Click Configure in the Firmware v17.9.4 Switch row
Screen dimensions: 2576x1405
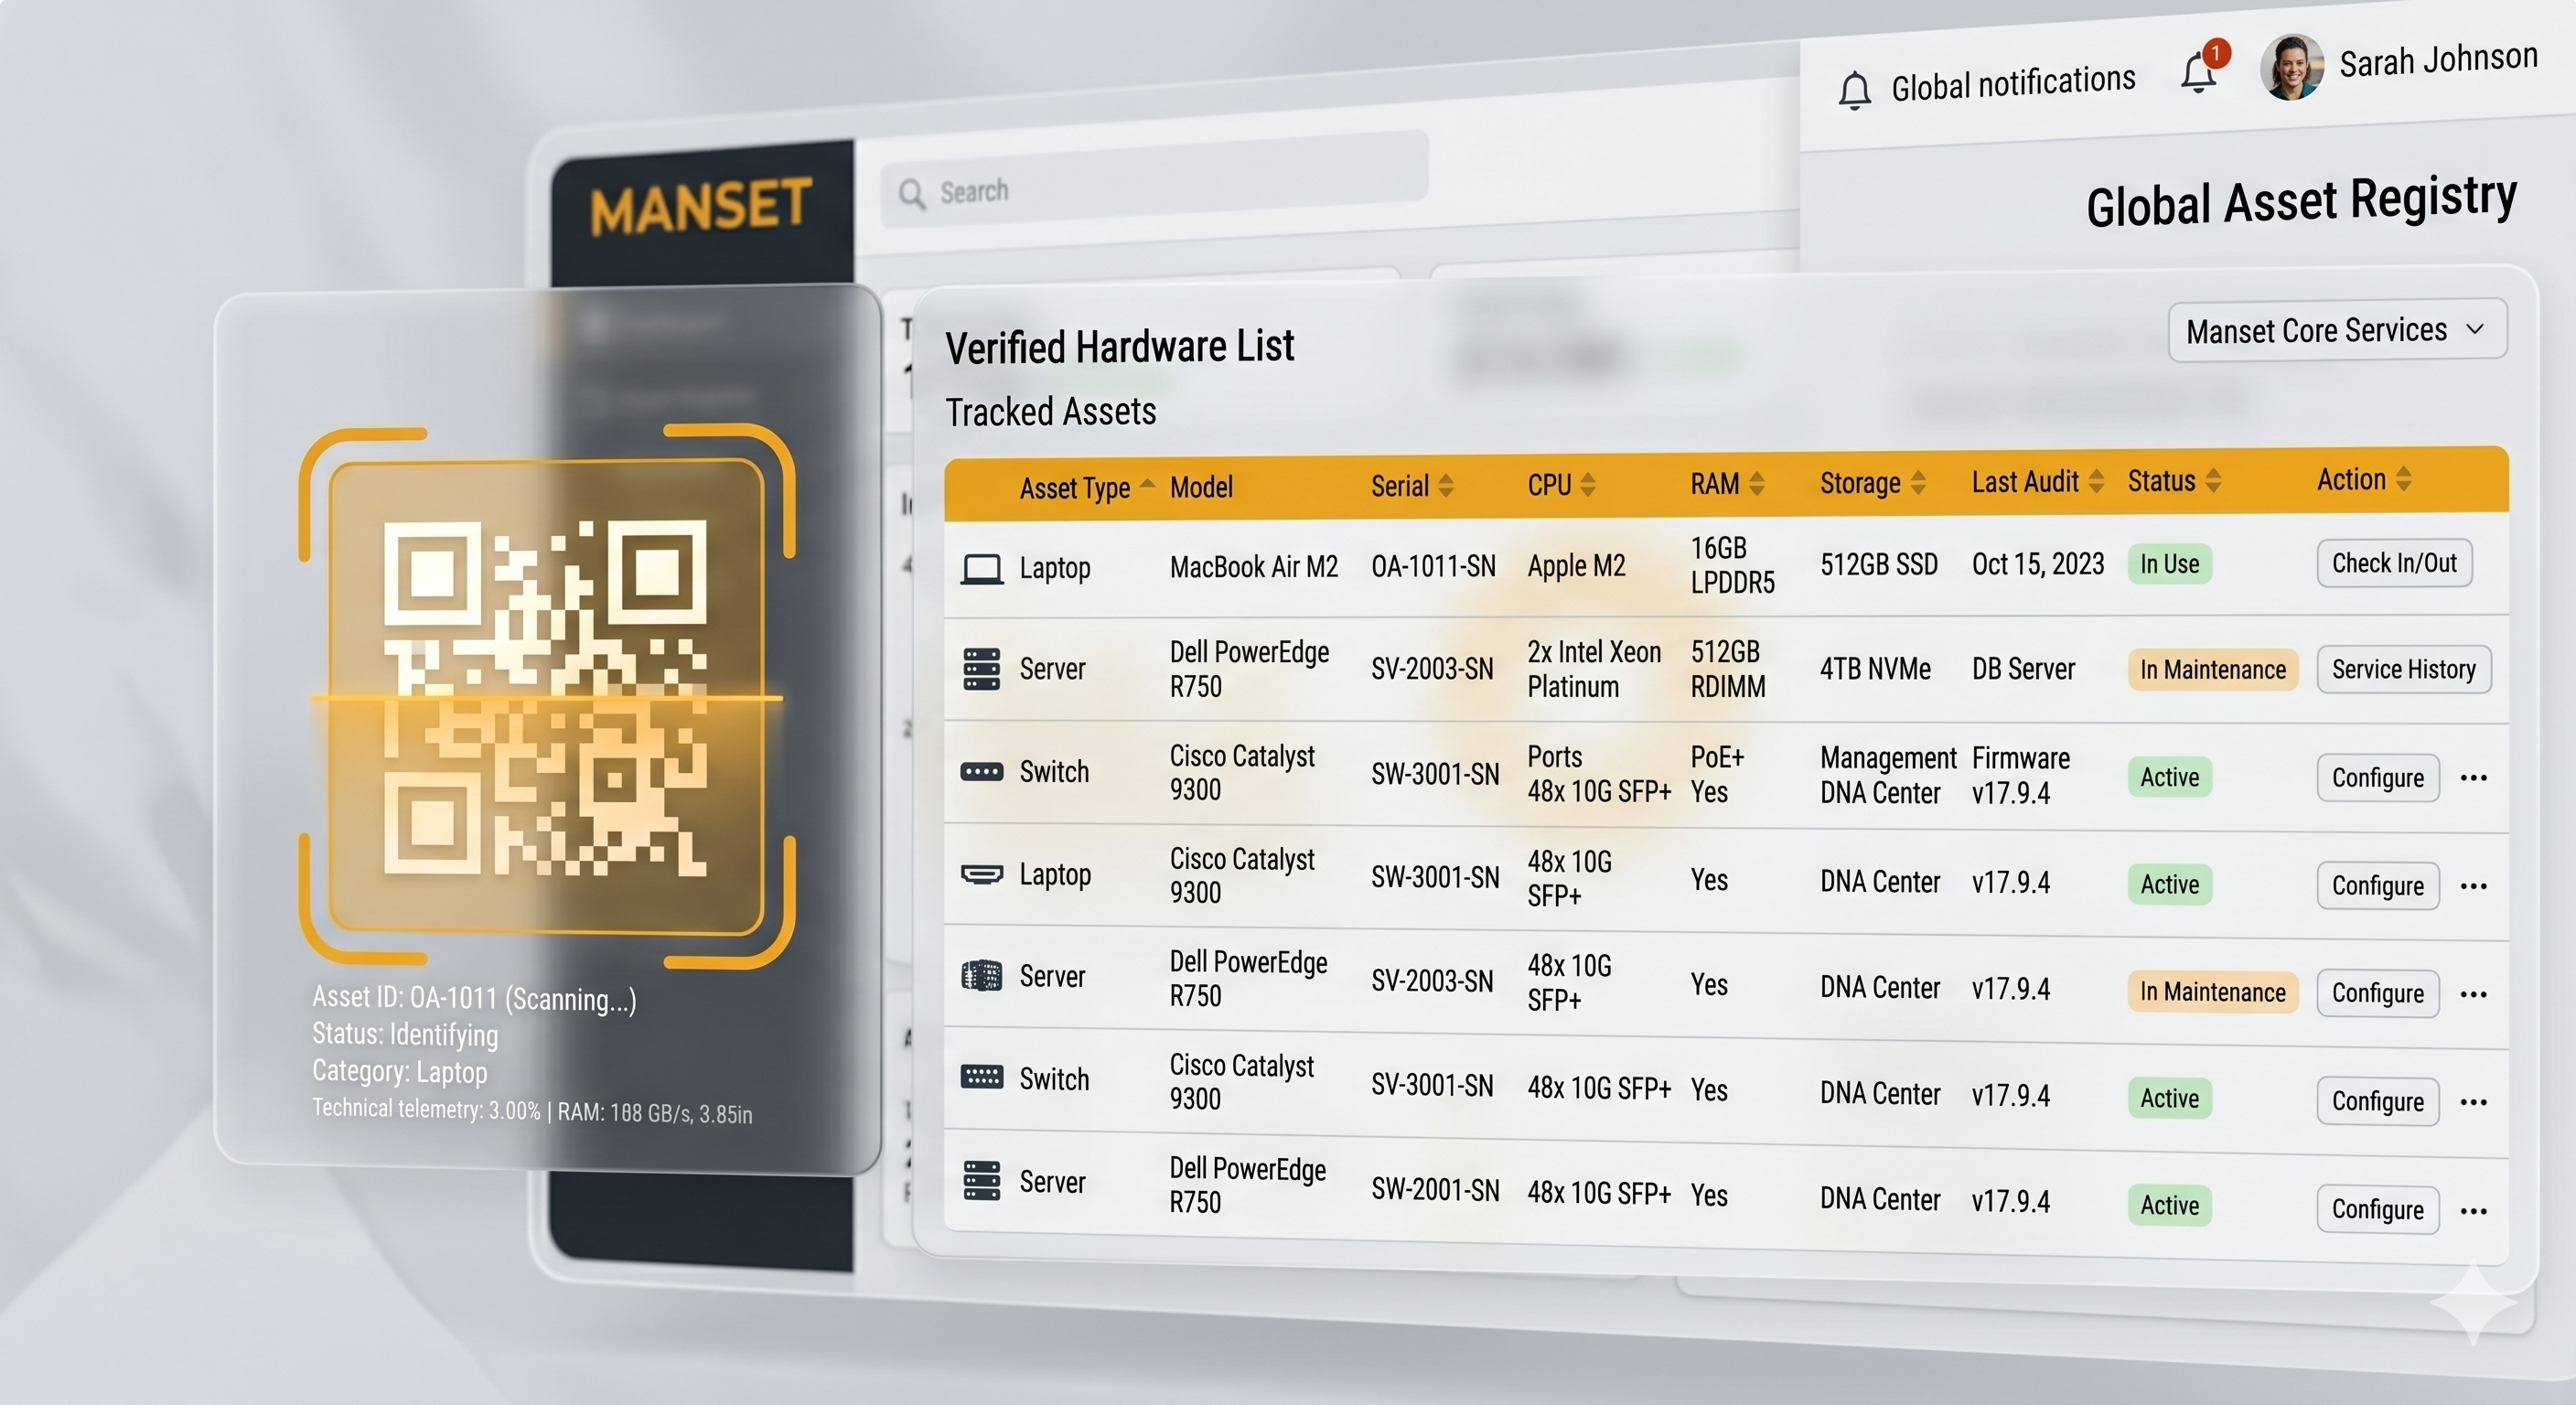2378,778
